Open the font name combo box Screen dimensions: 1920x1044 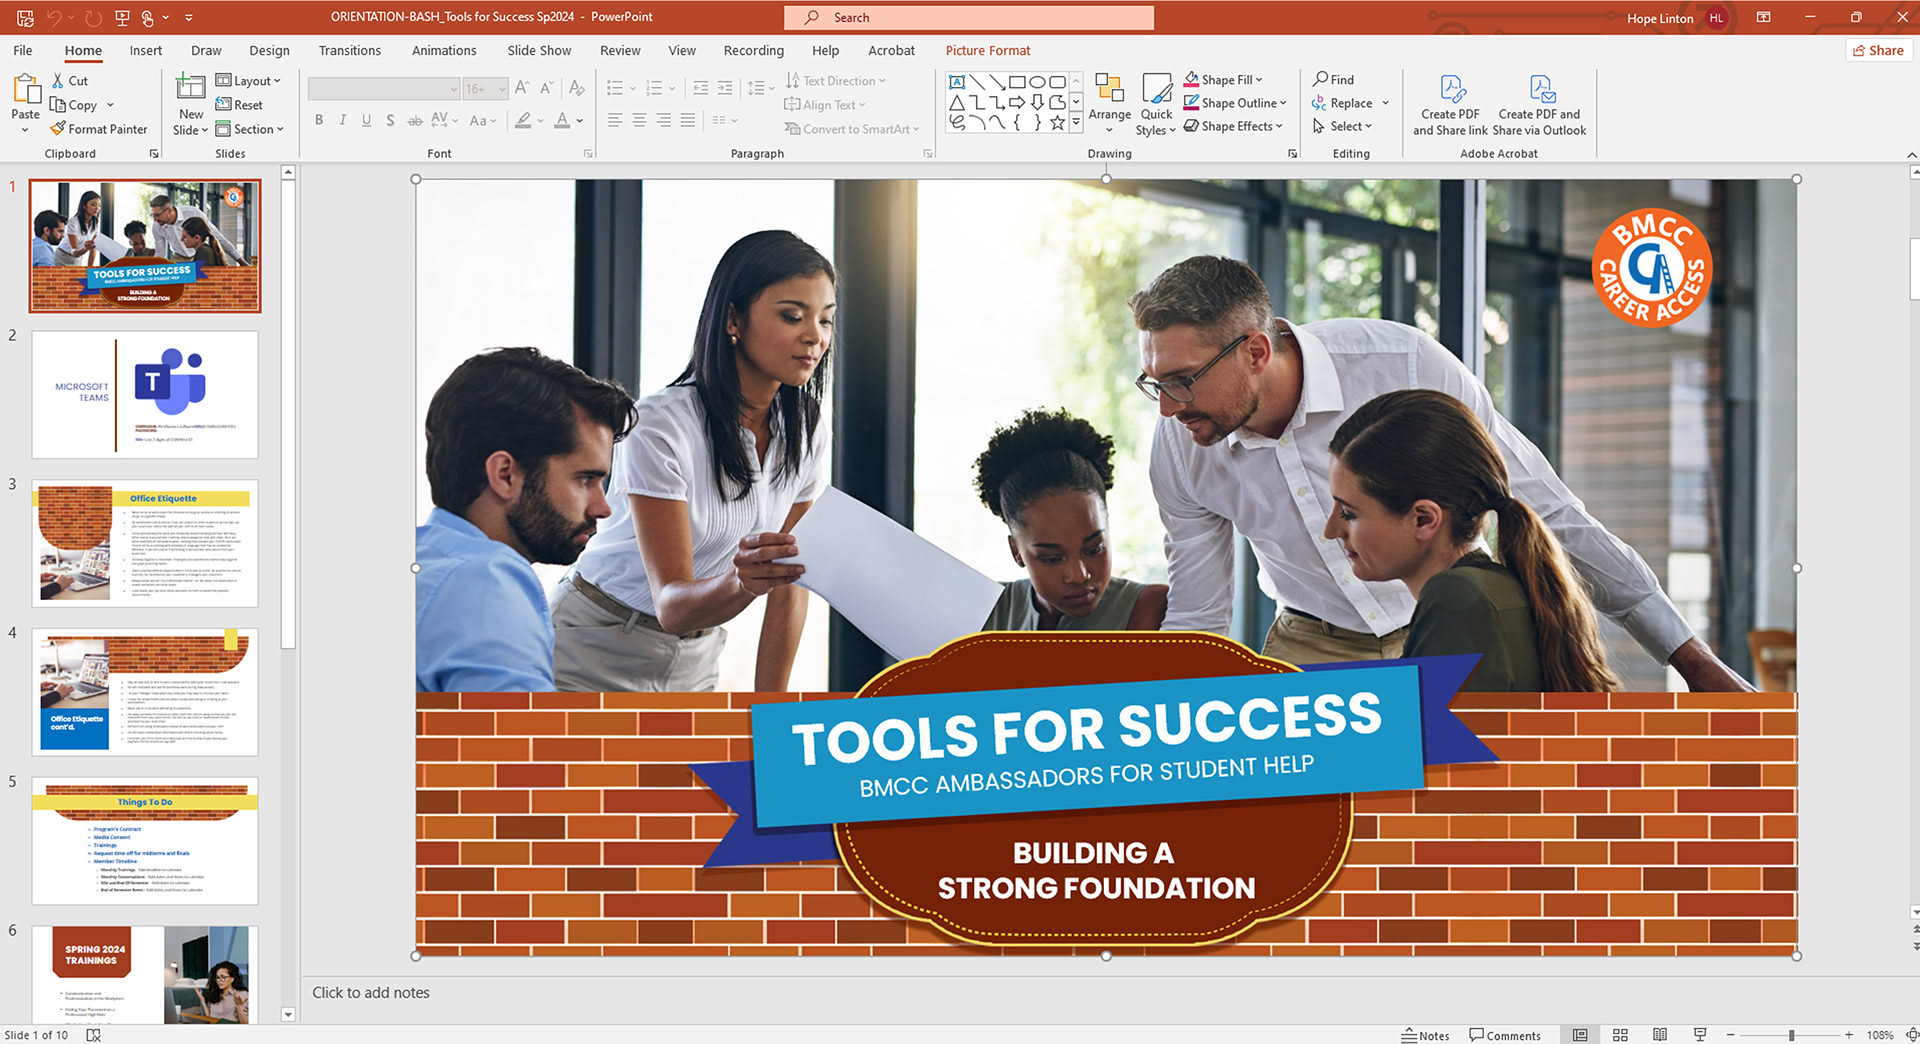(384, 89)
